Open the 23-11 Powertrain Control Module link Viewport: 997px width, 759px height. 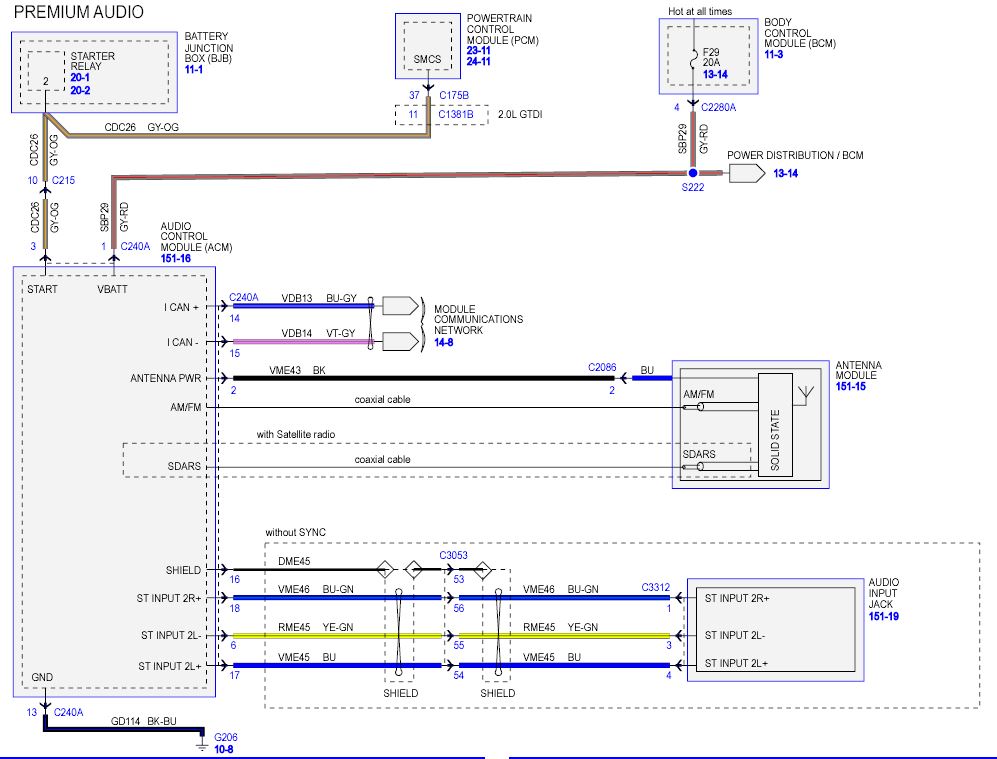tap(479, 48)
